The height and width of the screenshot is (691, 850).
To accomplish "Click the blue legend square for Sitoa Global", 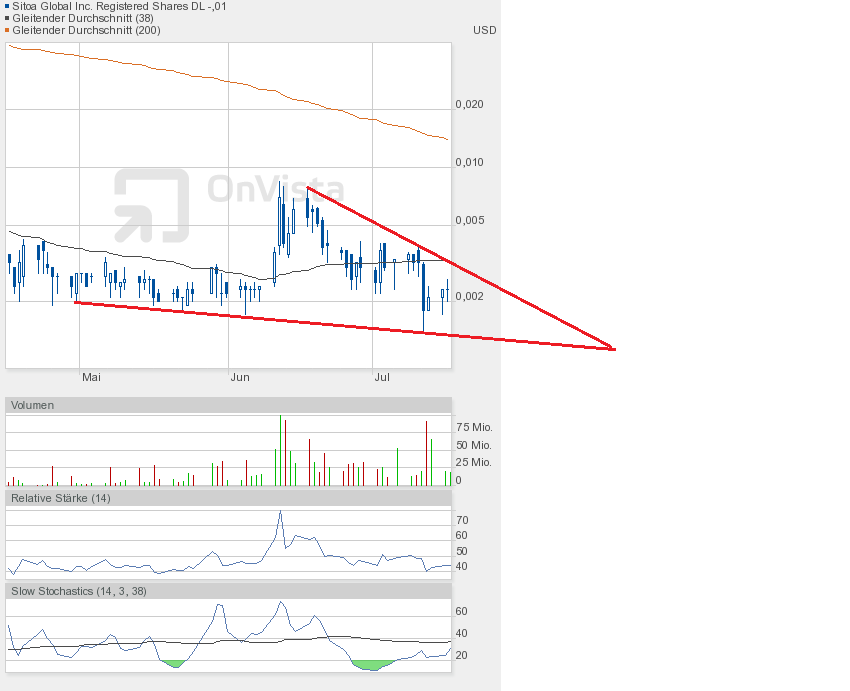I will 7,7.
